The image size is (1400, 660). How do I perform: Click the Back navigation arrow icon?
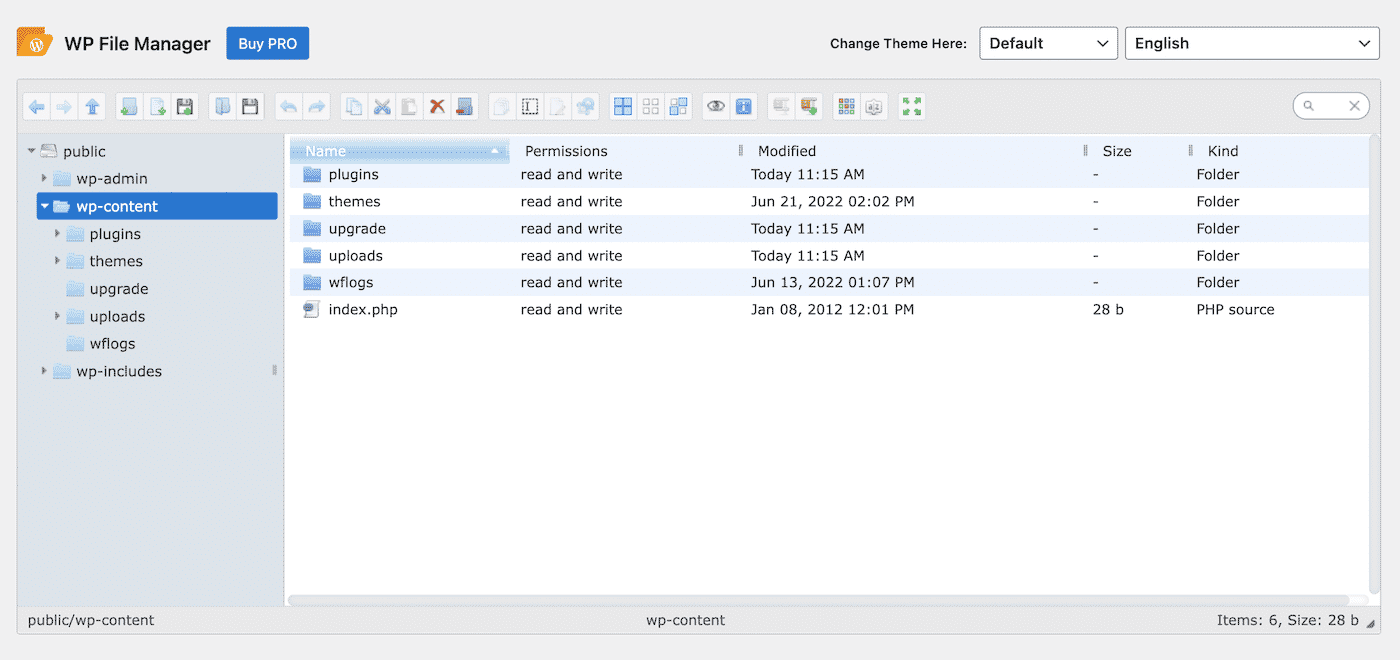[37, 106]
